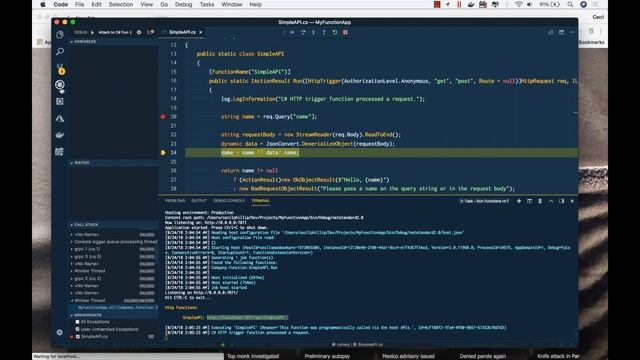The width and height of the screenshot is (640, 360).
Task: Close the bottom panel
Action: (572, 201)
